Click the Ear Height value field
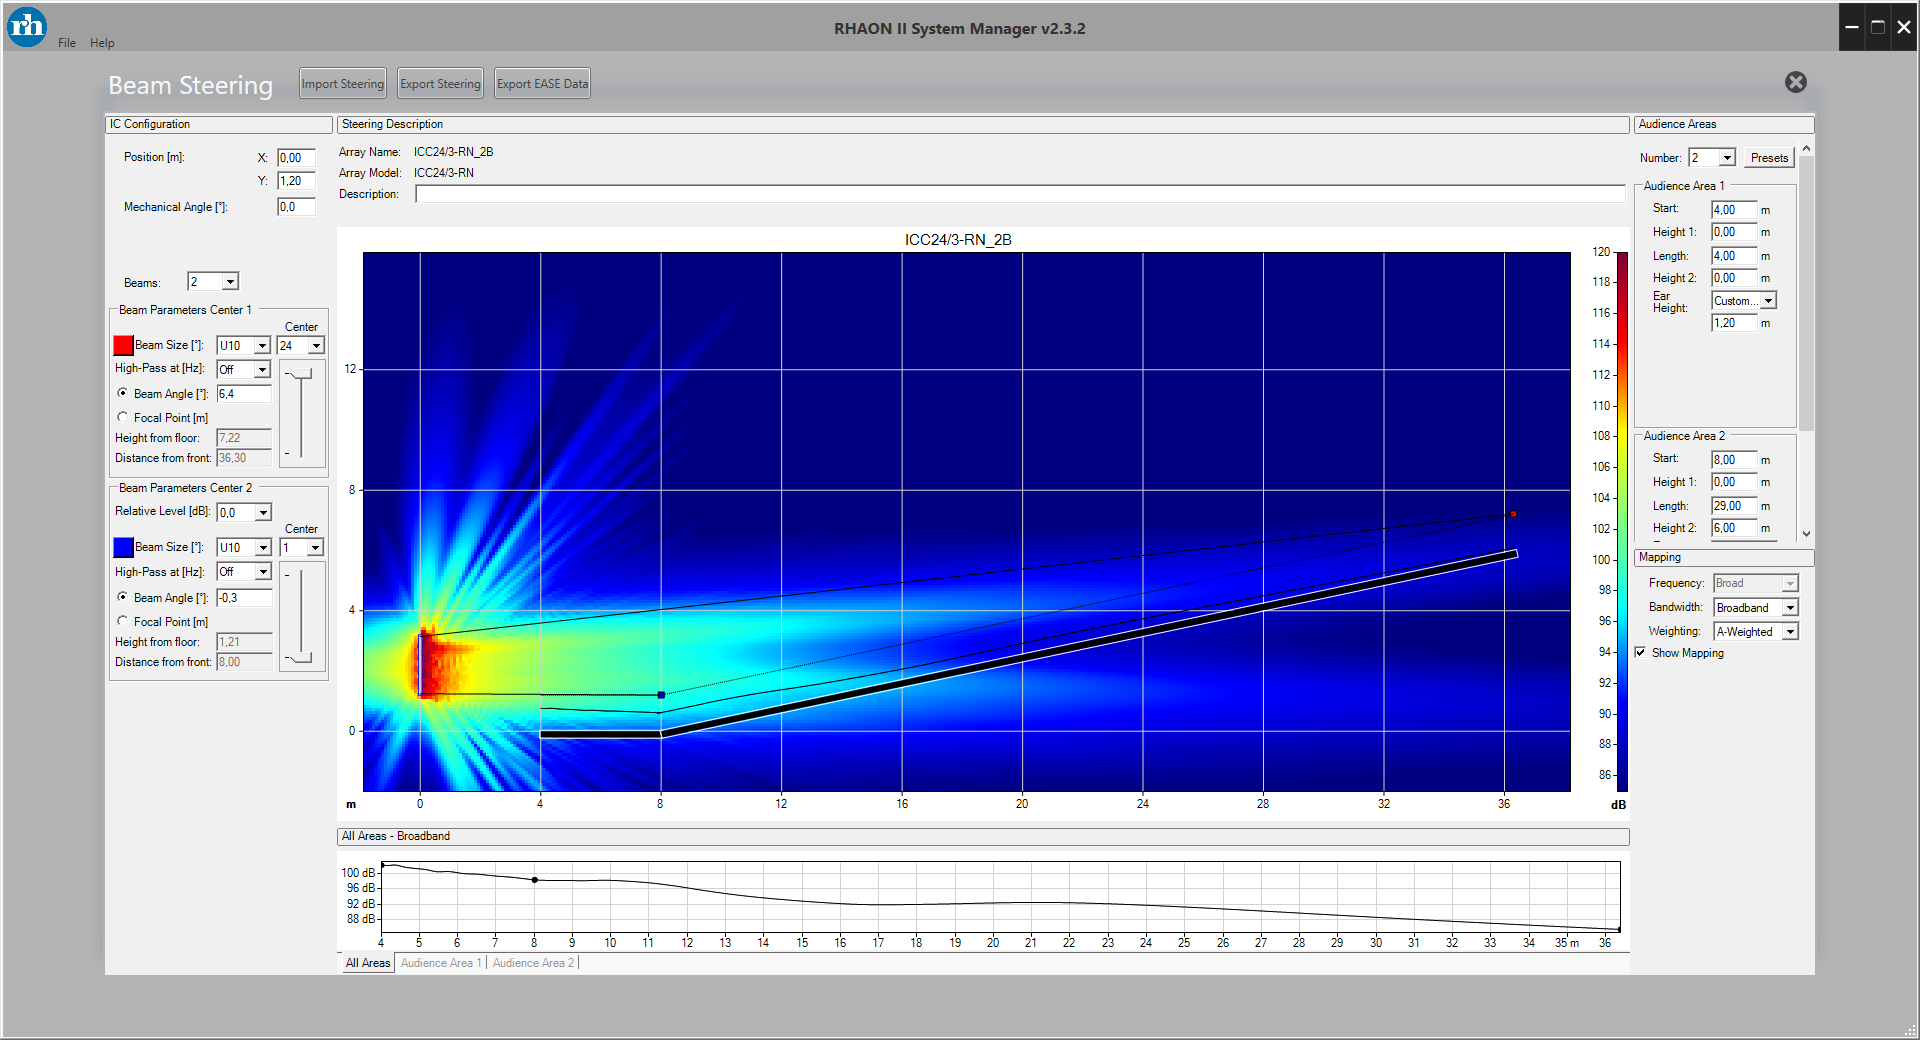Screen dimensions: 1920x1040 pyautogui.click(x=1734, y=323)
